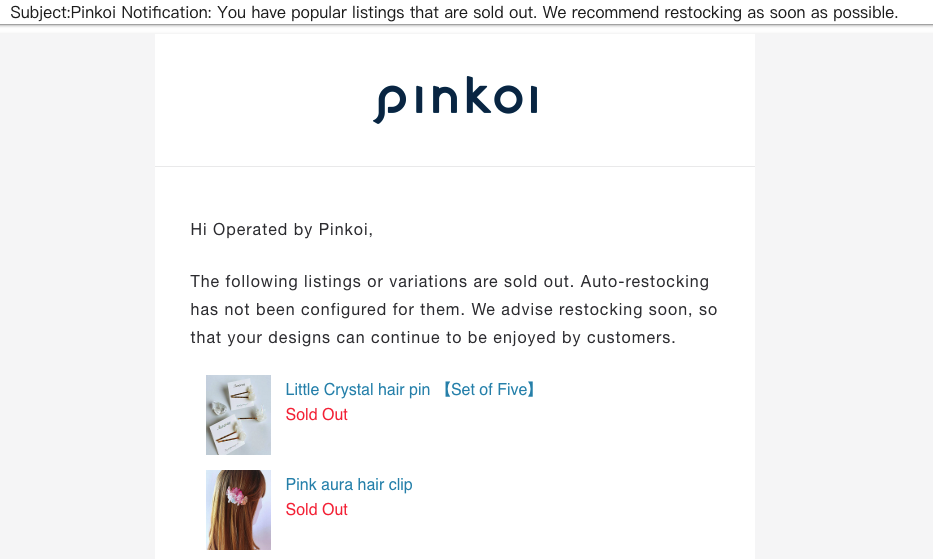Click the Pinkoi logo in the header

pyautogui.click(x=455, y=99)
